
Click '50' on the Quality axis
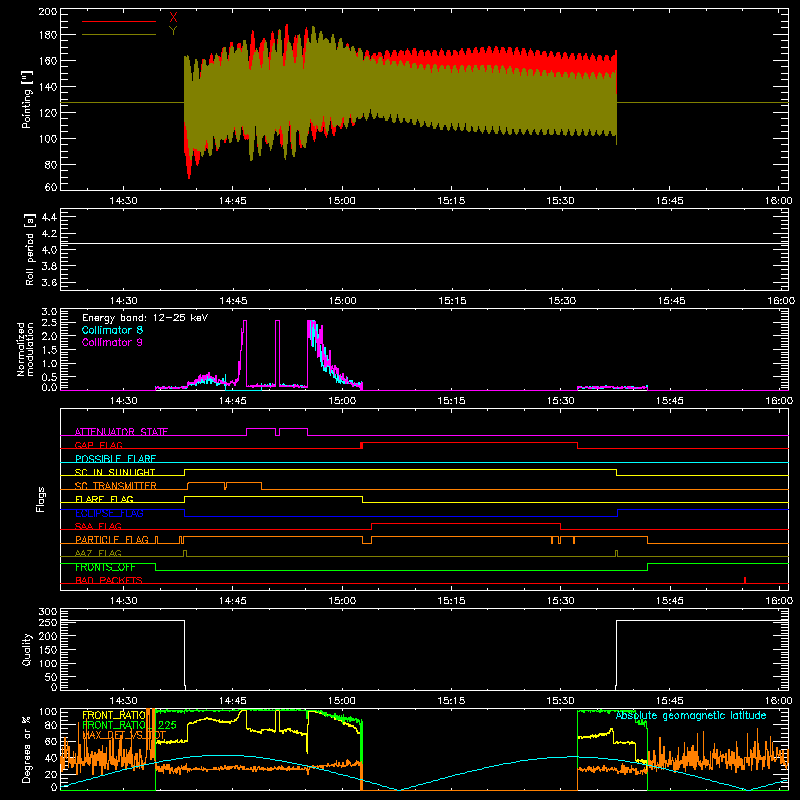(x=51, y=677)
